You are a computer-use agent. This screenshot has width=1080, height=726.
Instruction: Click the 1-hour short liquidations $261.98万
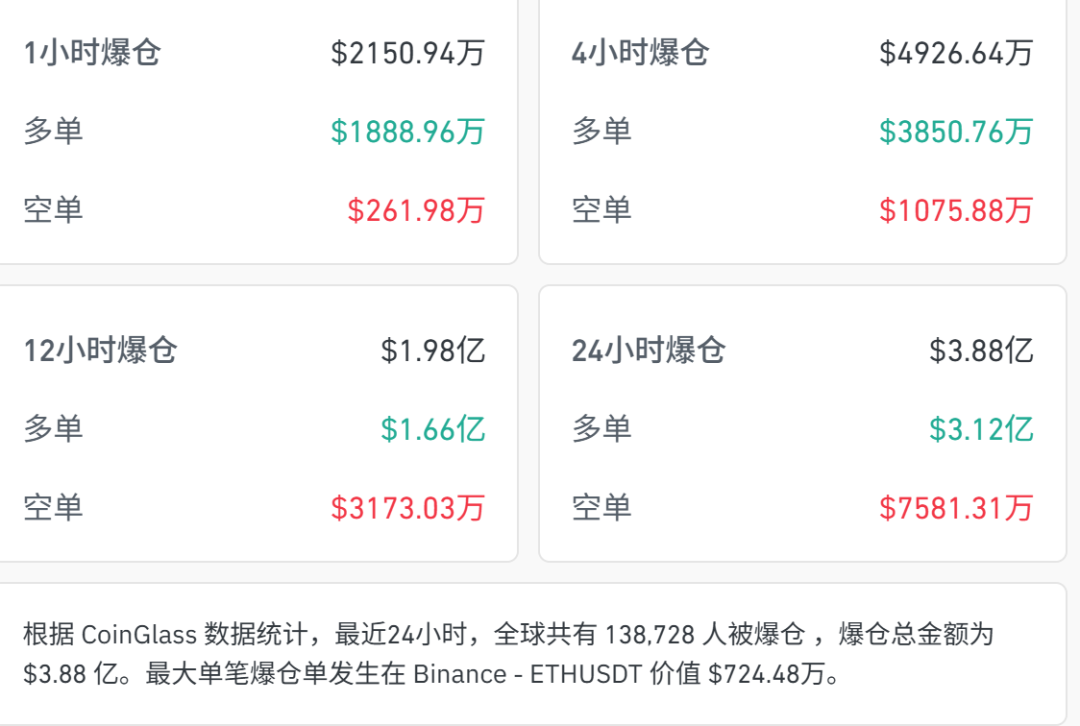point(416,210)
